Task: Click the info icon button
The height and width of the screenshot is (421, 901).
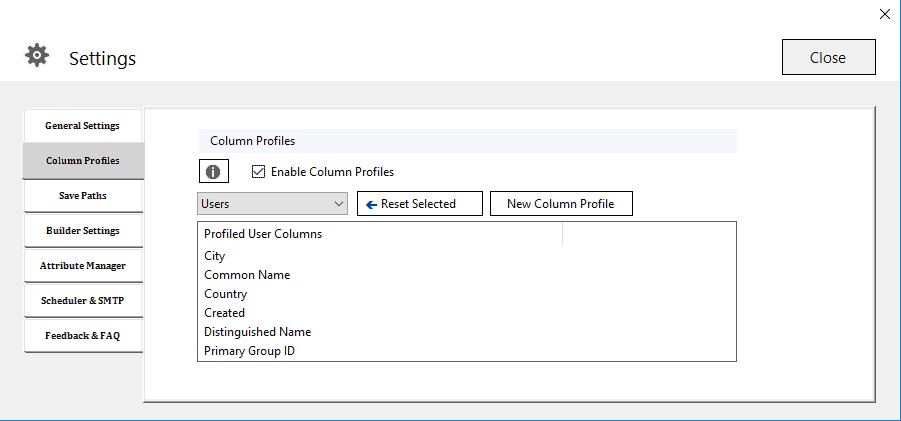Action: click(214, 171)
